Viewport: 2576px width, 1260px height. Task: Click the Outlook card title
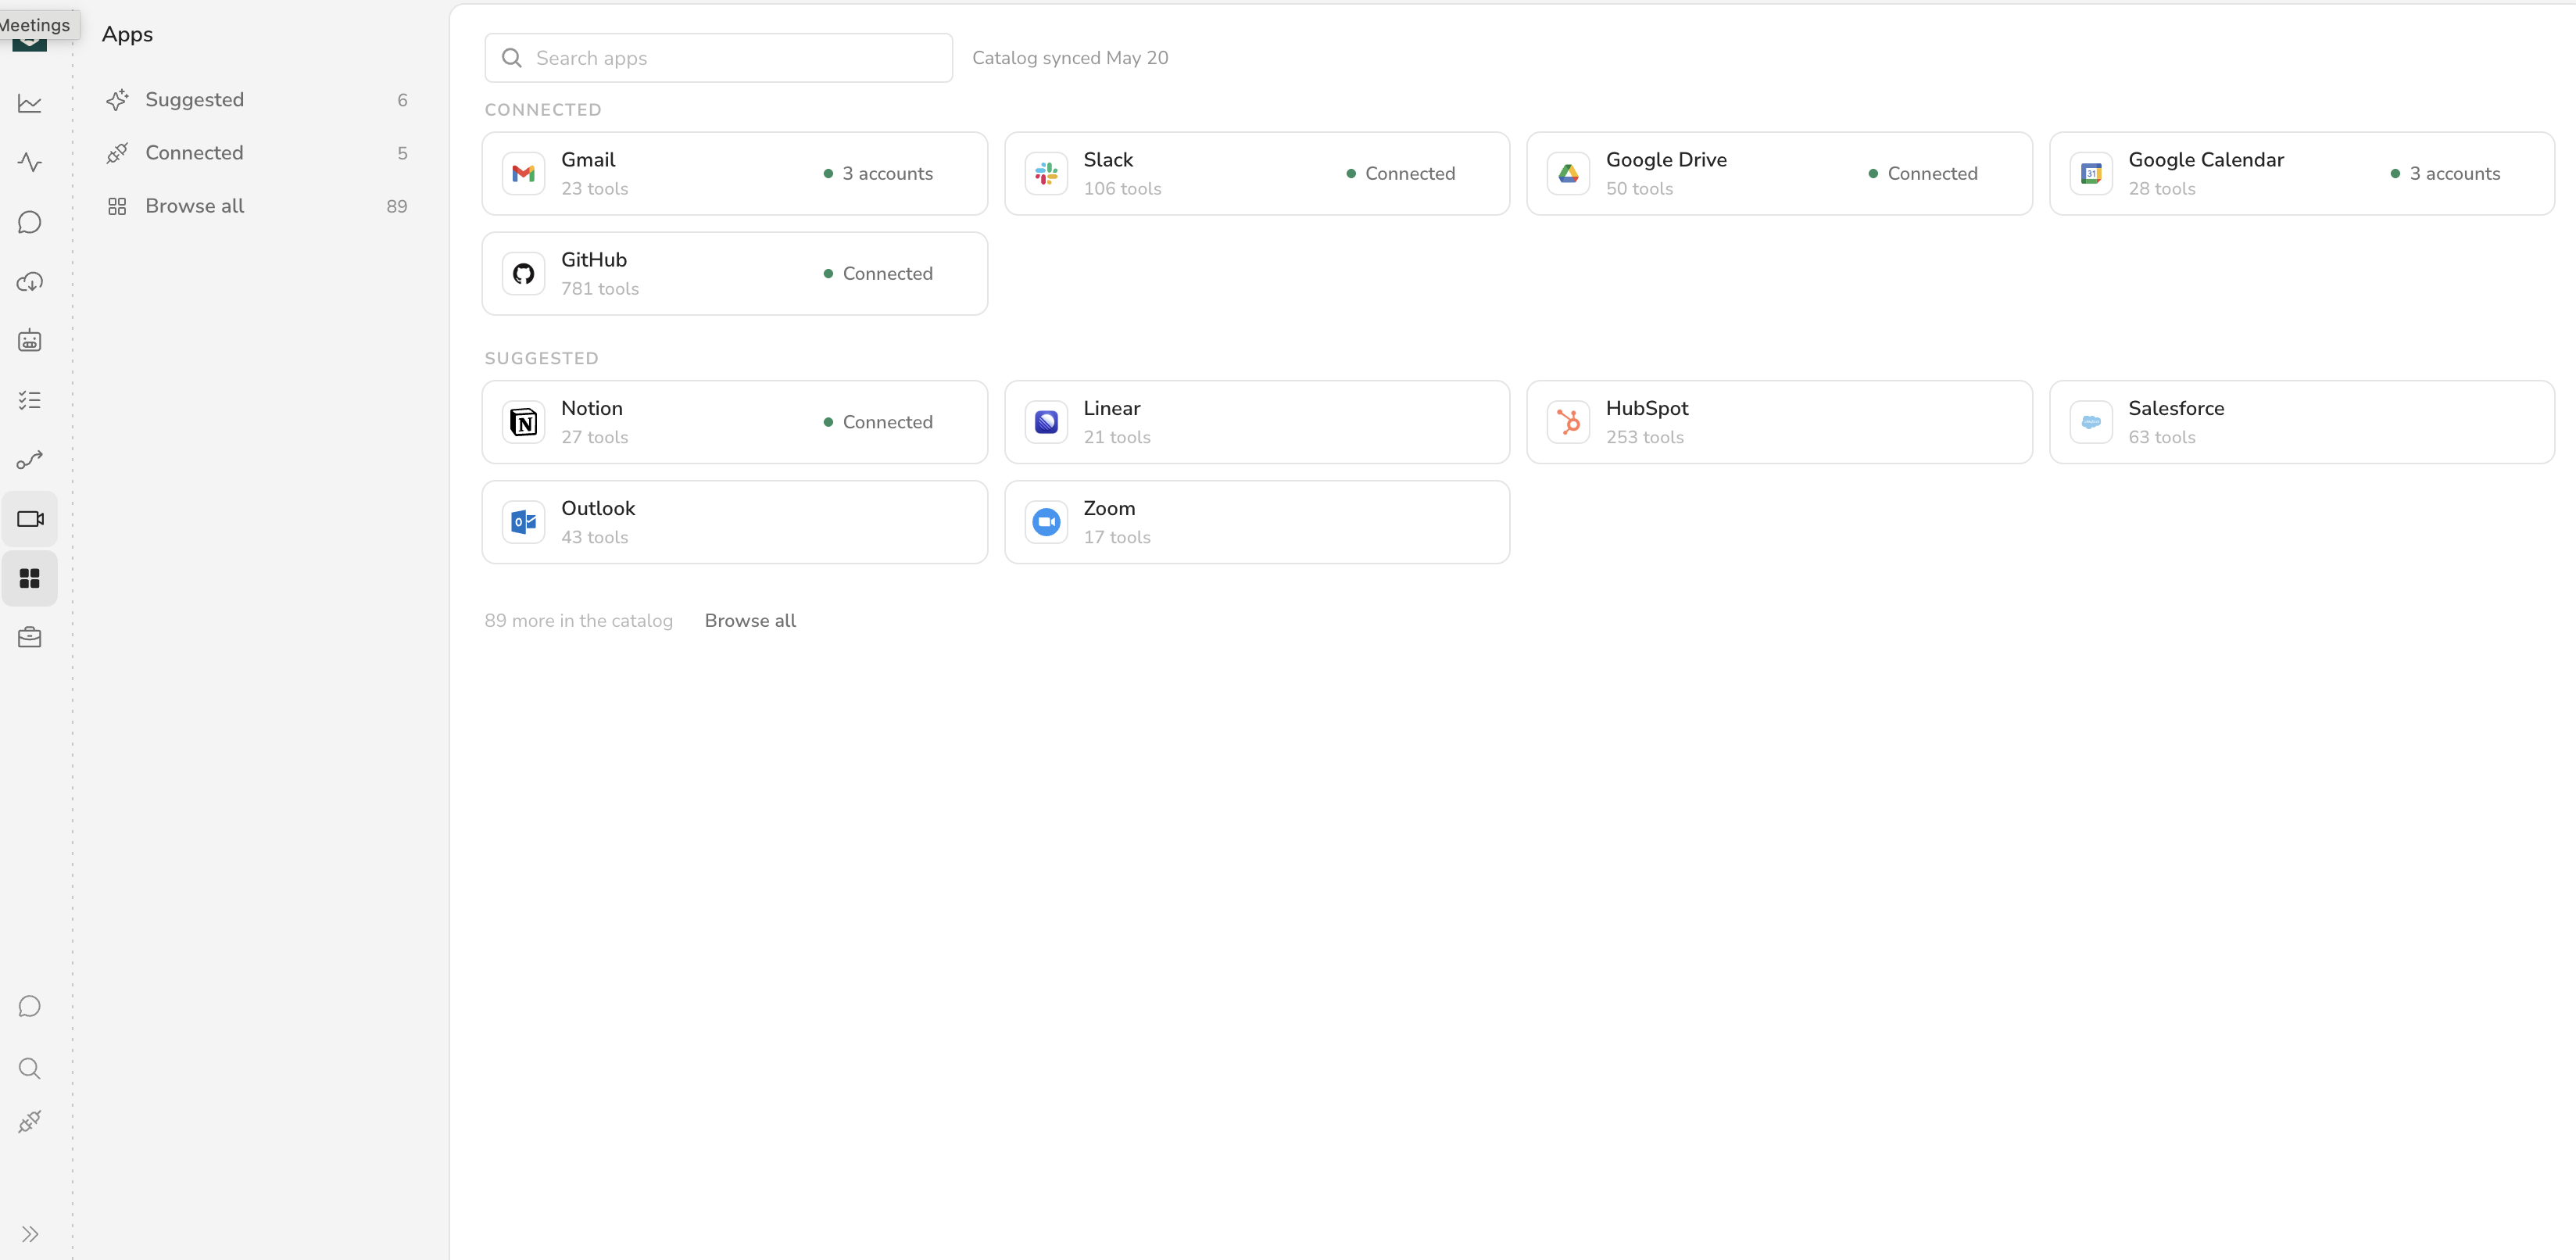[598, 508]
